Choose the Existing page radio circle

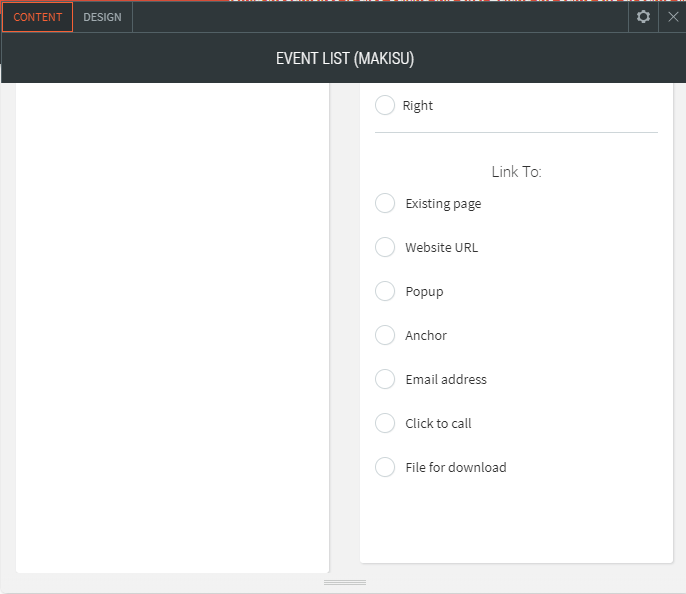click(385, 203)
